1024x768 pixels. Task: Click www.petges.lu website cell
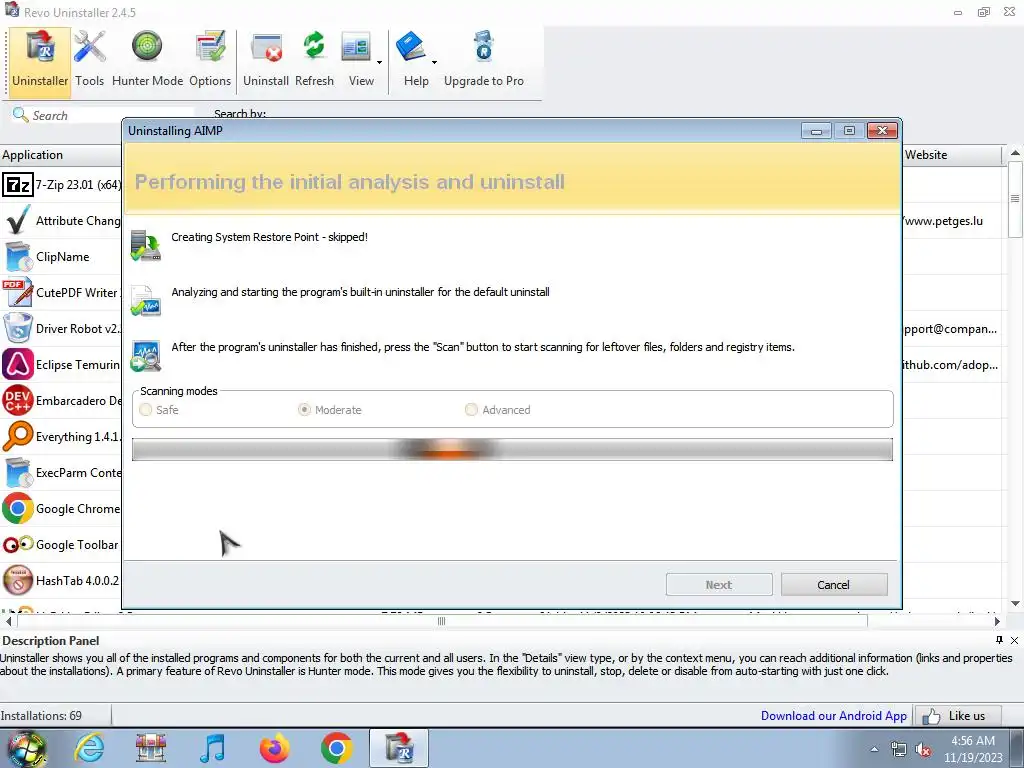pos(943,221)
